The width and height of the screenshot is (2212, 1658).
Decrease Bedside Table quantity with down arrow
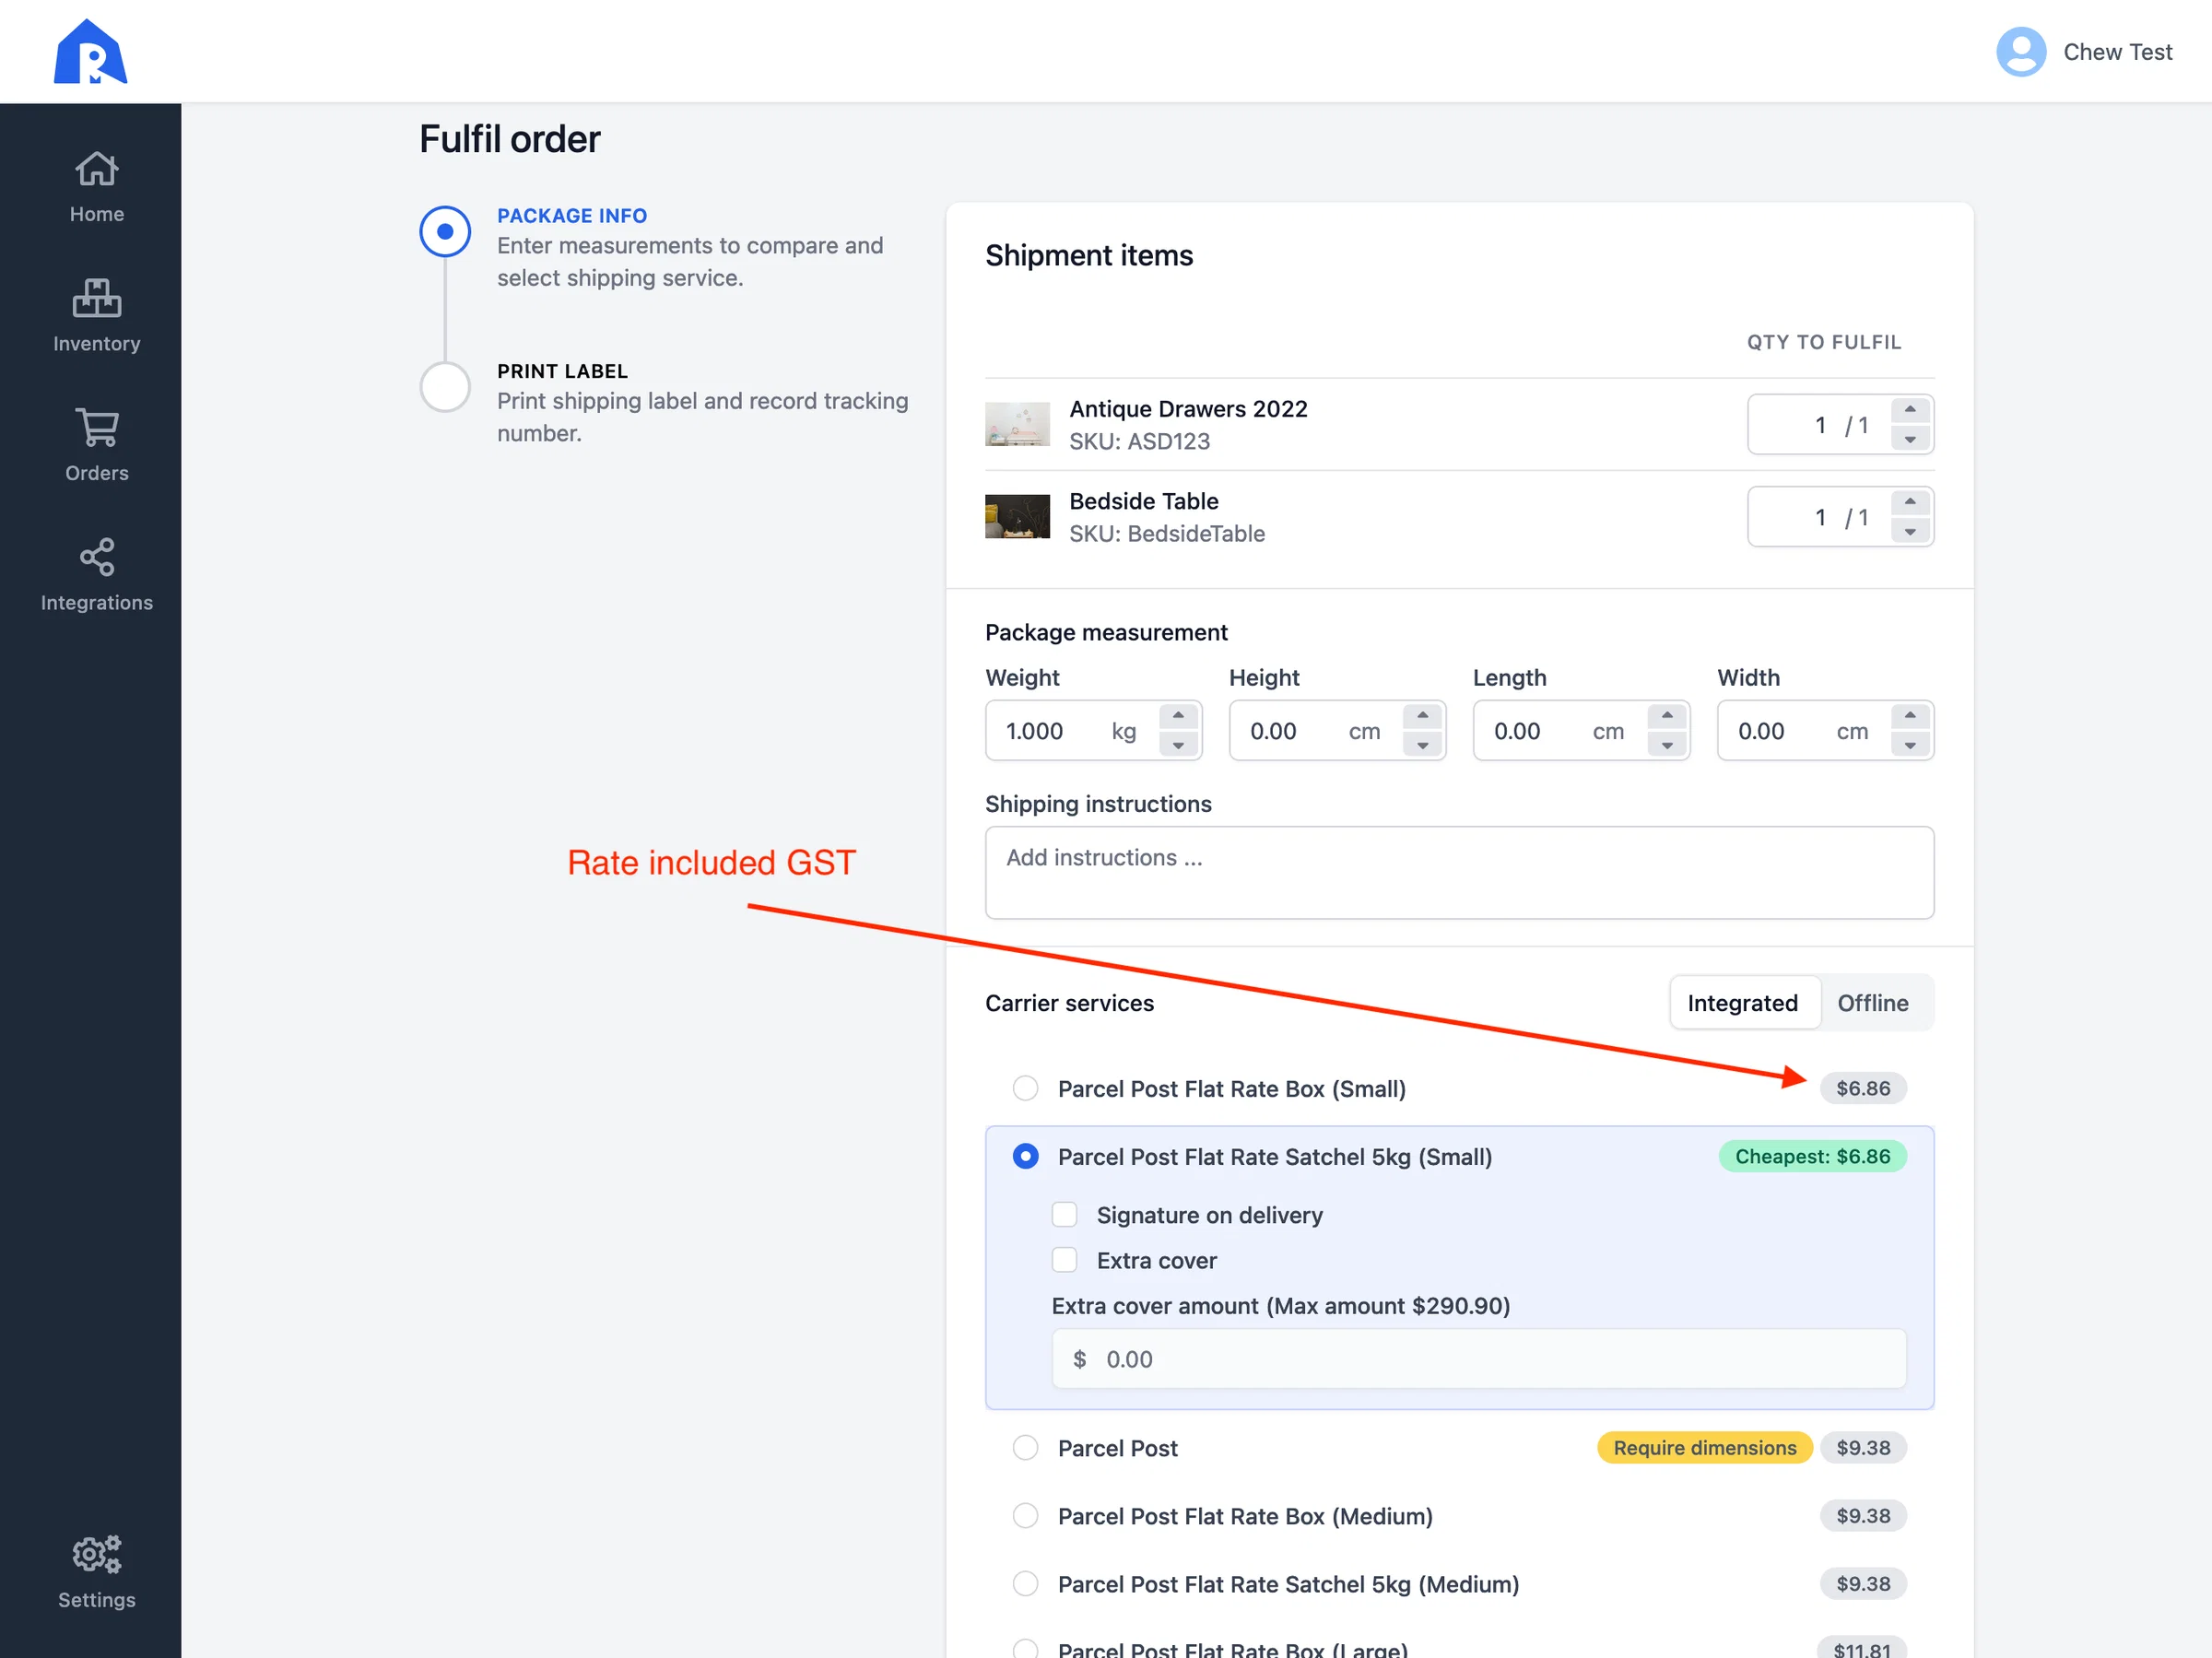(1910, 532)
